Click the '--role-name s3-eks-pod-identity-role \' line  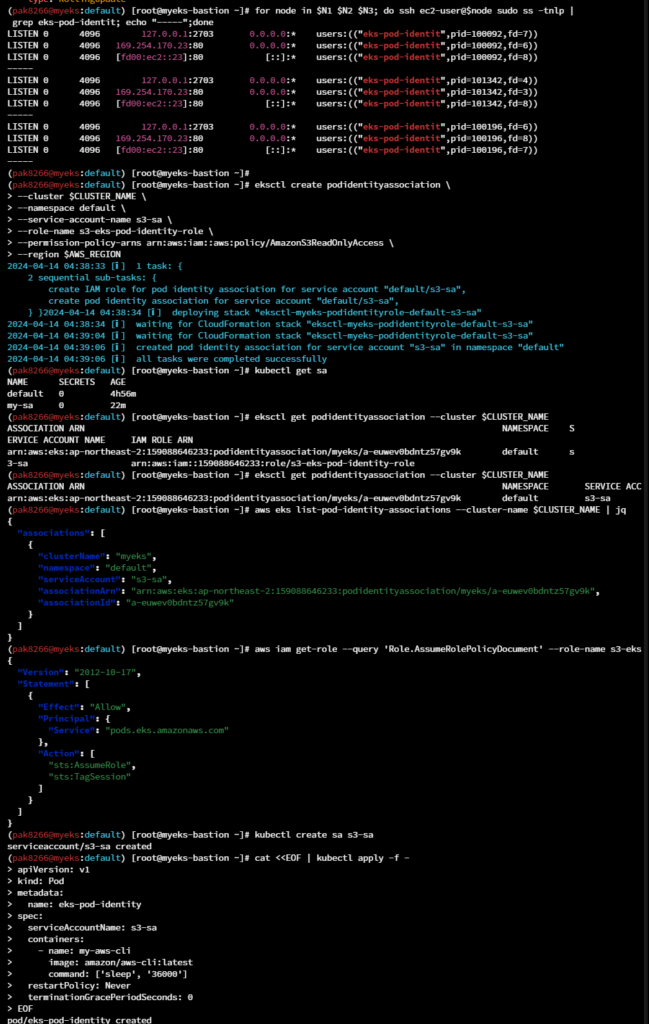(x=115, y=231)
